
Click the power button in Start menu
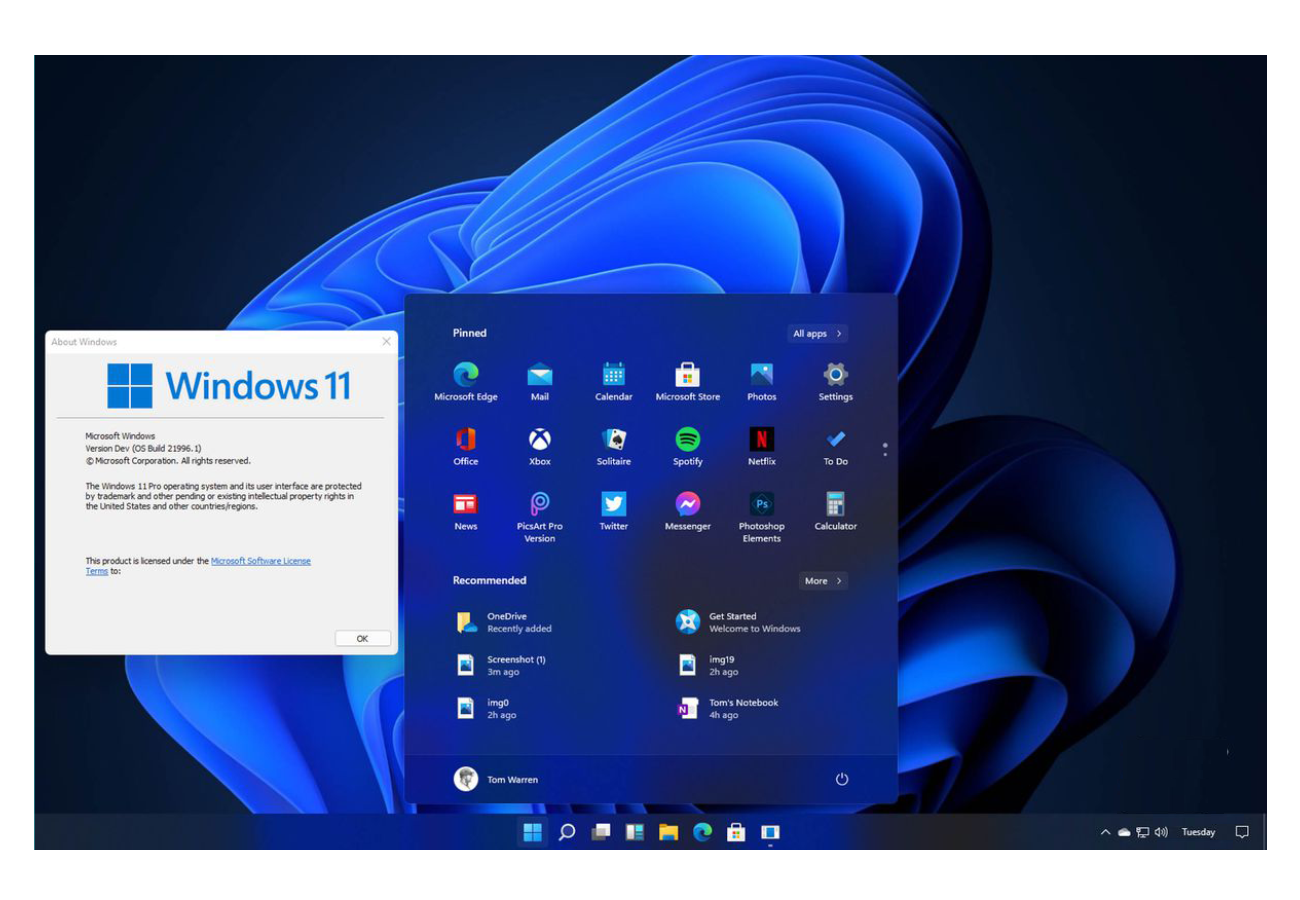click(x=842, y=779)
